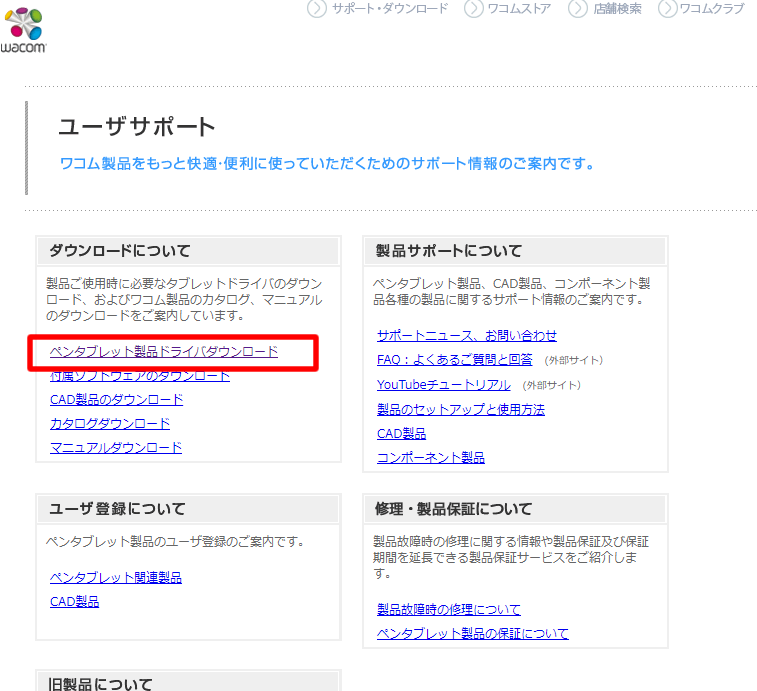
Task: Click the 旧製品について section heading
Action: [x=100, y=684]
